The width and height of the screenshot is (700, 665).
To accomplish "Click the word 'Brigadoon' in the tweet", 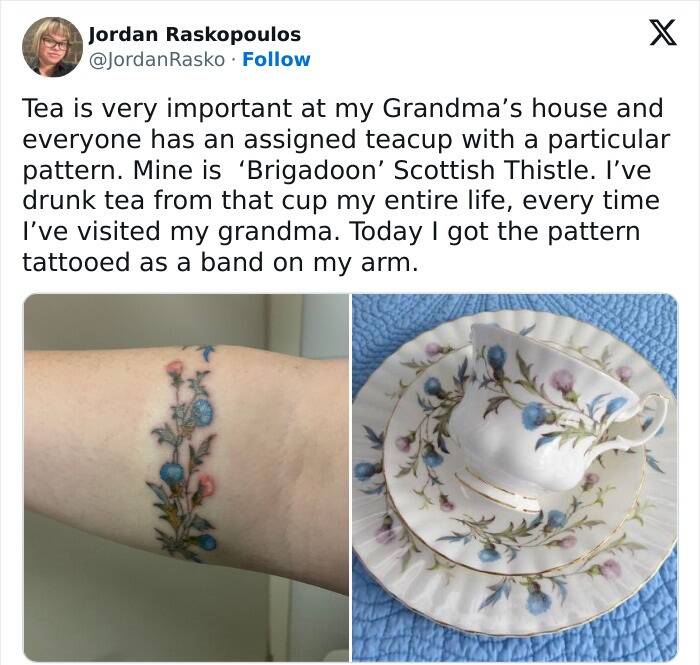I will (x=308, y=170).
